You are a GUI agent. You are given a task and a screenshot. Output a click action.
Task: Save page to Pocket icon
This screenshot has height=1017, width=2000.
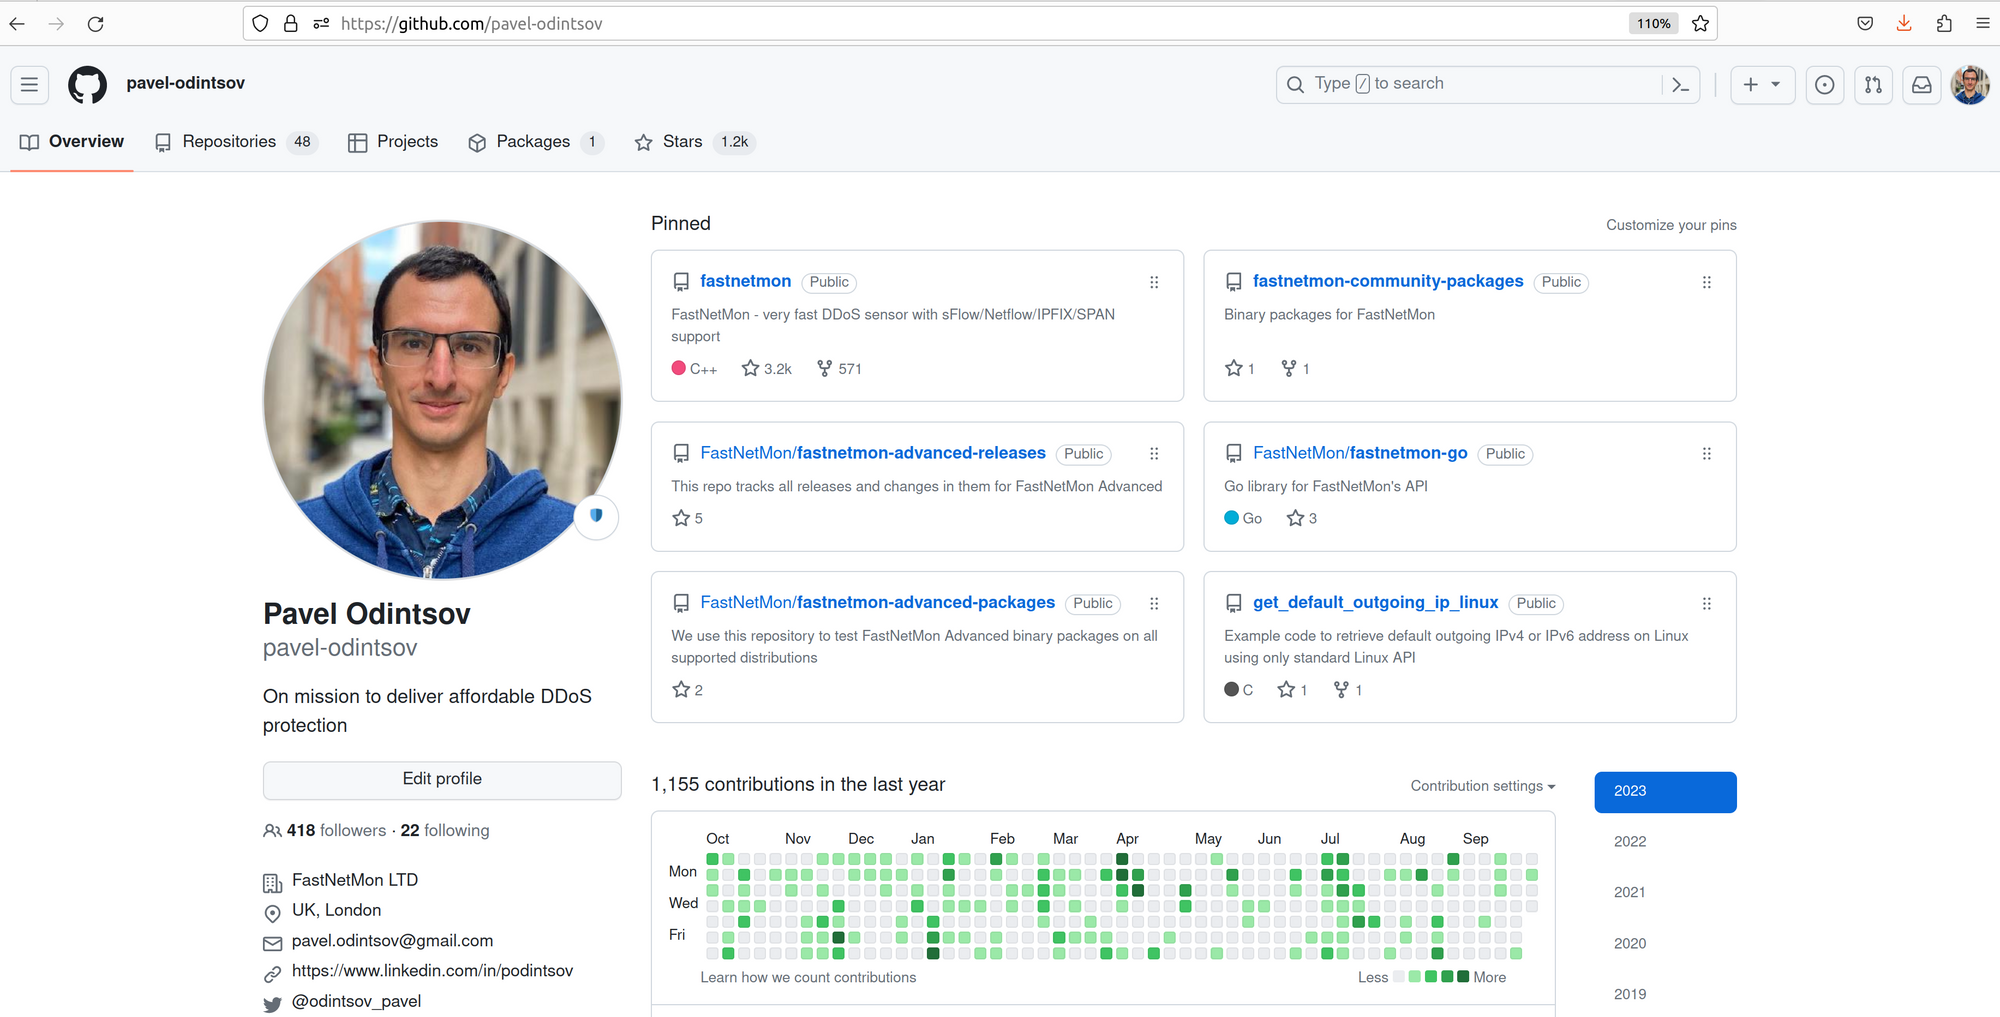(1865, 24)
